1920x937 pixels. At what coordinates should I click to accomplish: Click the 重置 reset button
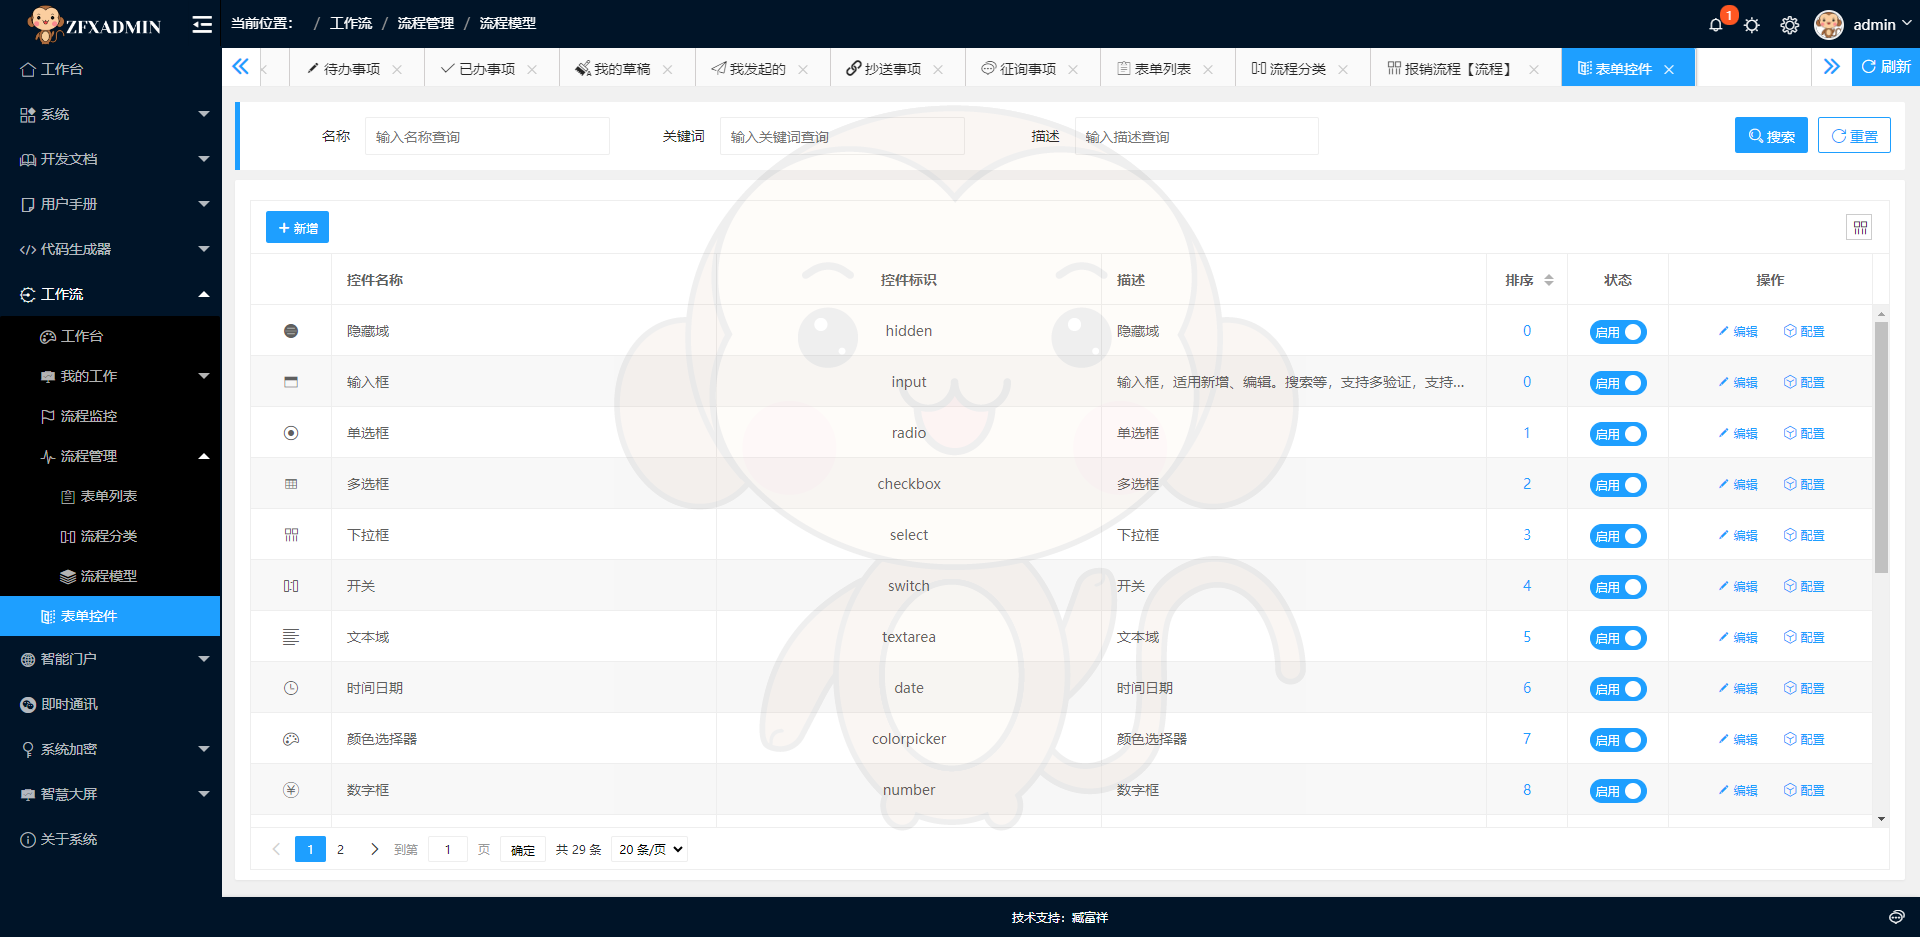[1854, 136]
